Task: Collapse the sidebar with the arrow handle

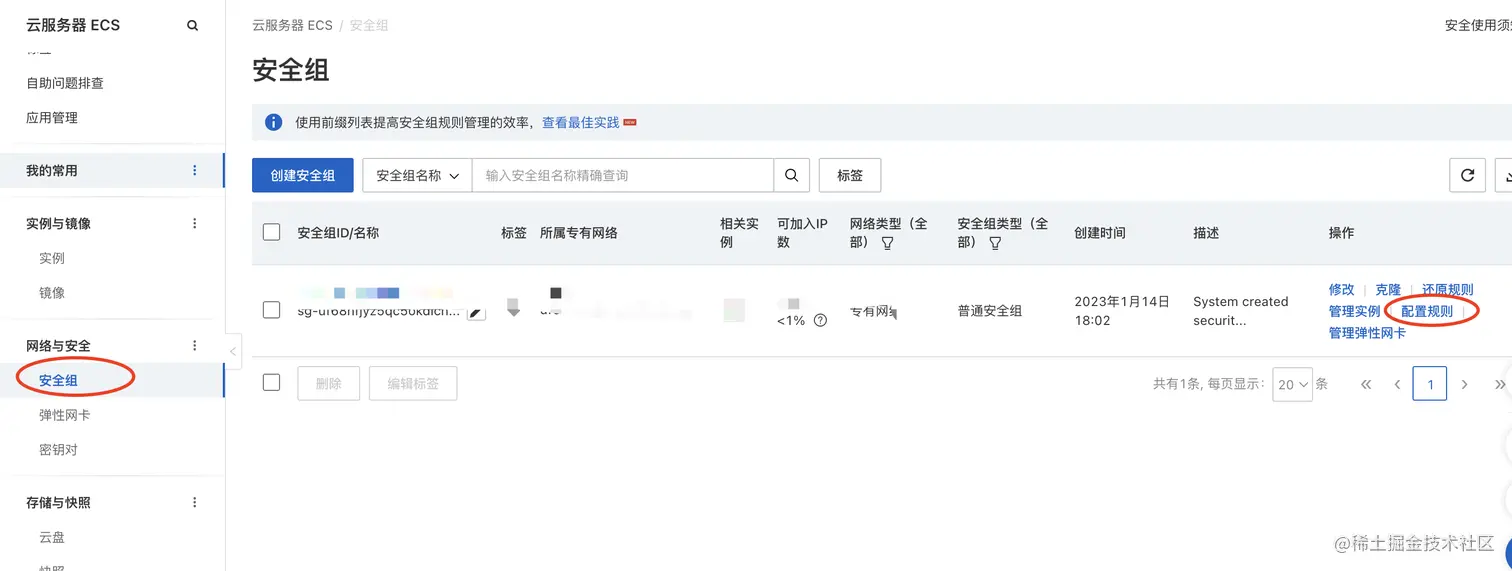Action: click(233, 351)
